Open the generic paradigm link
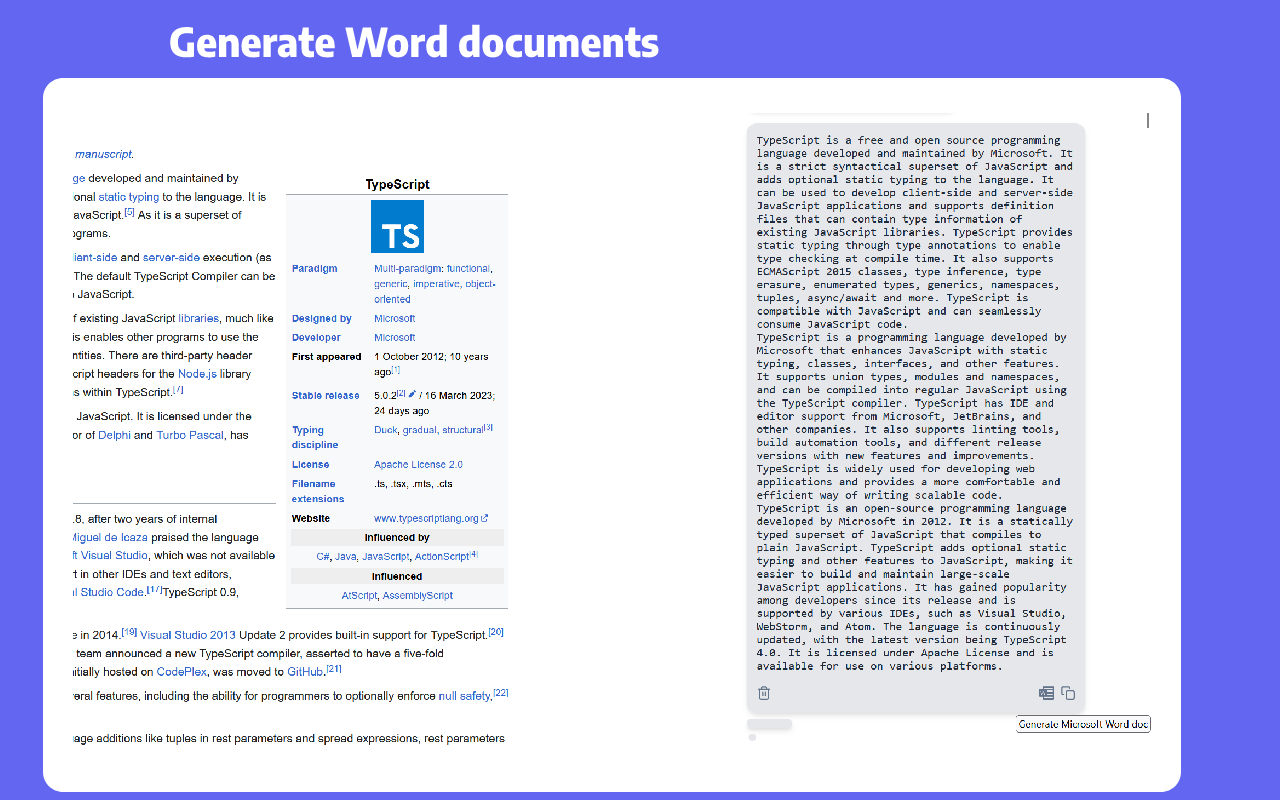 point(391,284)
